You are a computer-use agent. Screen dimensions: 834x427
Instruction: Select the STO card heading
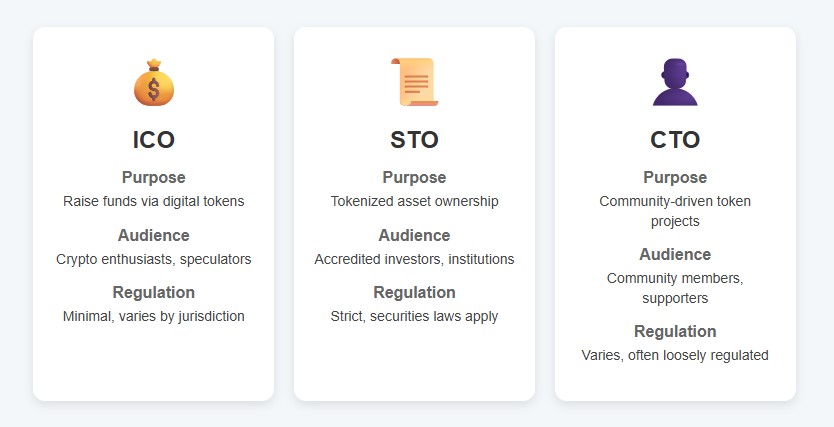[414, 140]
